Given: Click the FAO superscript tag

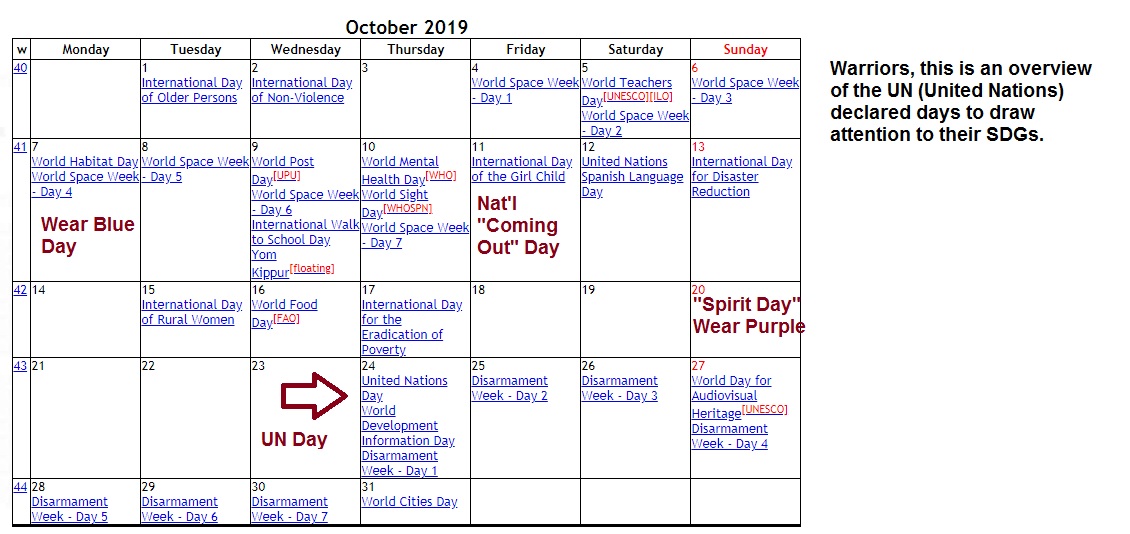Looking at the screenshot, I should [286, 318].
